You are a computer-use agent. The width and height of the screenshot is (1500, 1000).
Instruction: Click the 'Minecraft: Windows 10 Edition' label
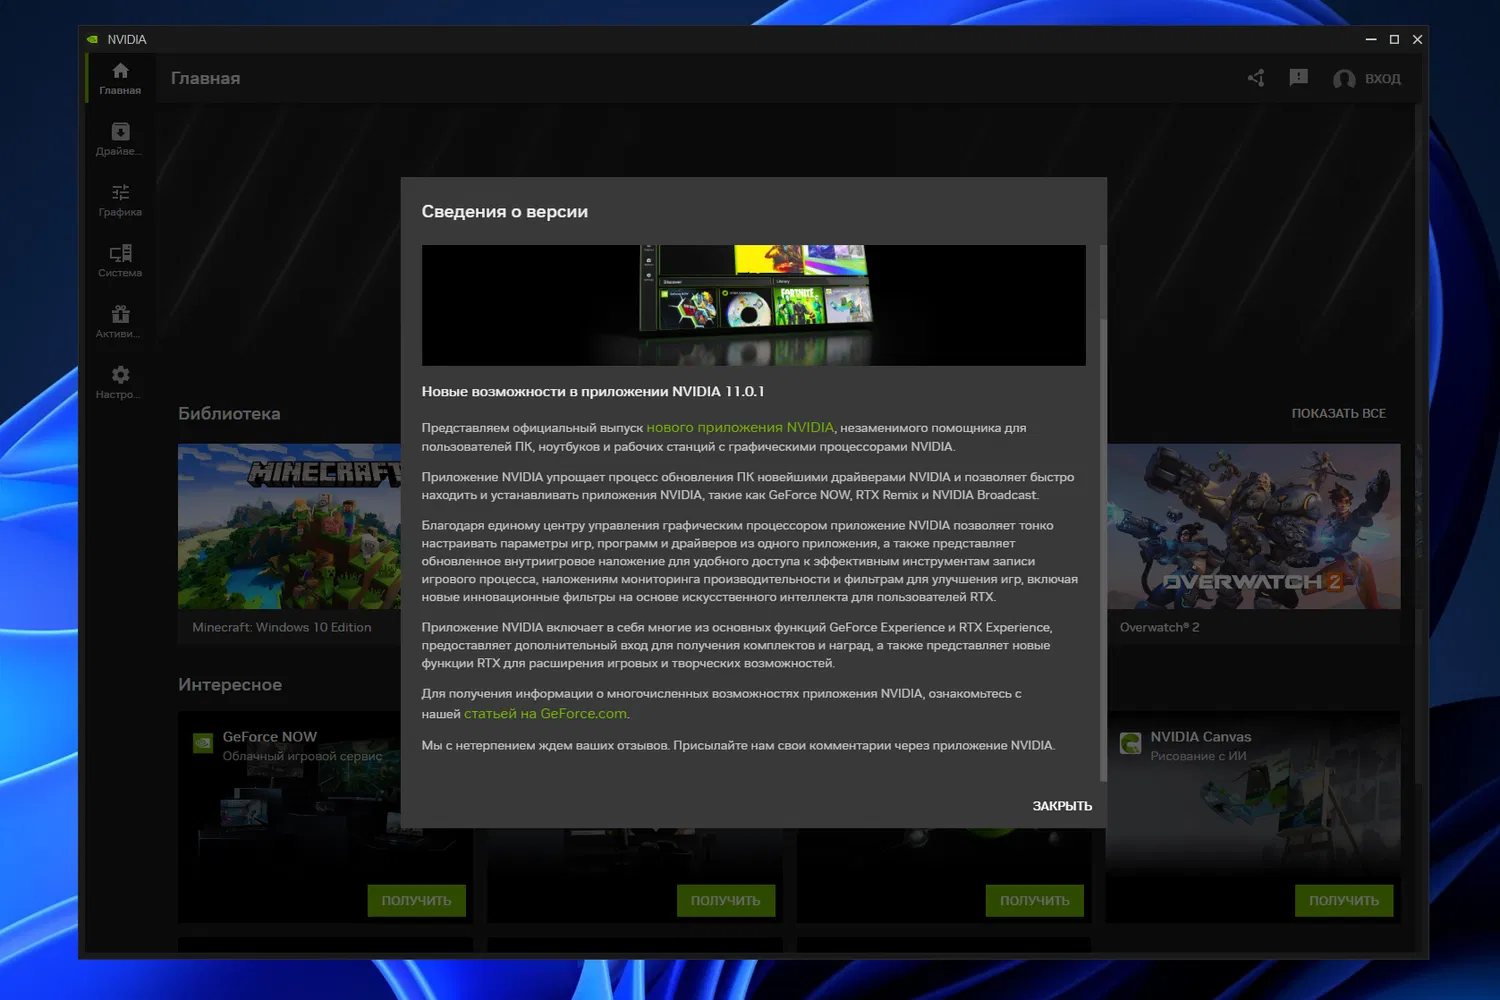click(x=282, y=628)
